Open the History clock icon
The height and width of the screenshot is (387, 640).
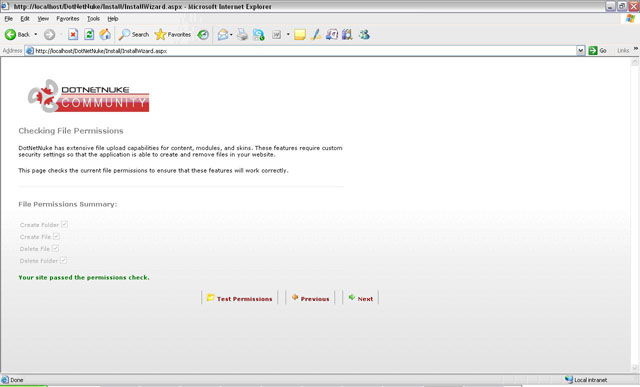(x=203, y=35)
